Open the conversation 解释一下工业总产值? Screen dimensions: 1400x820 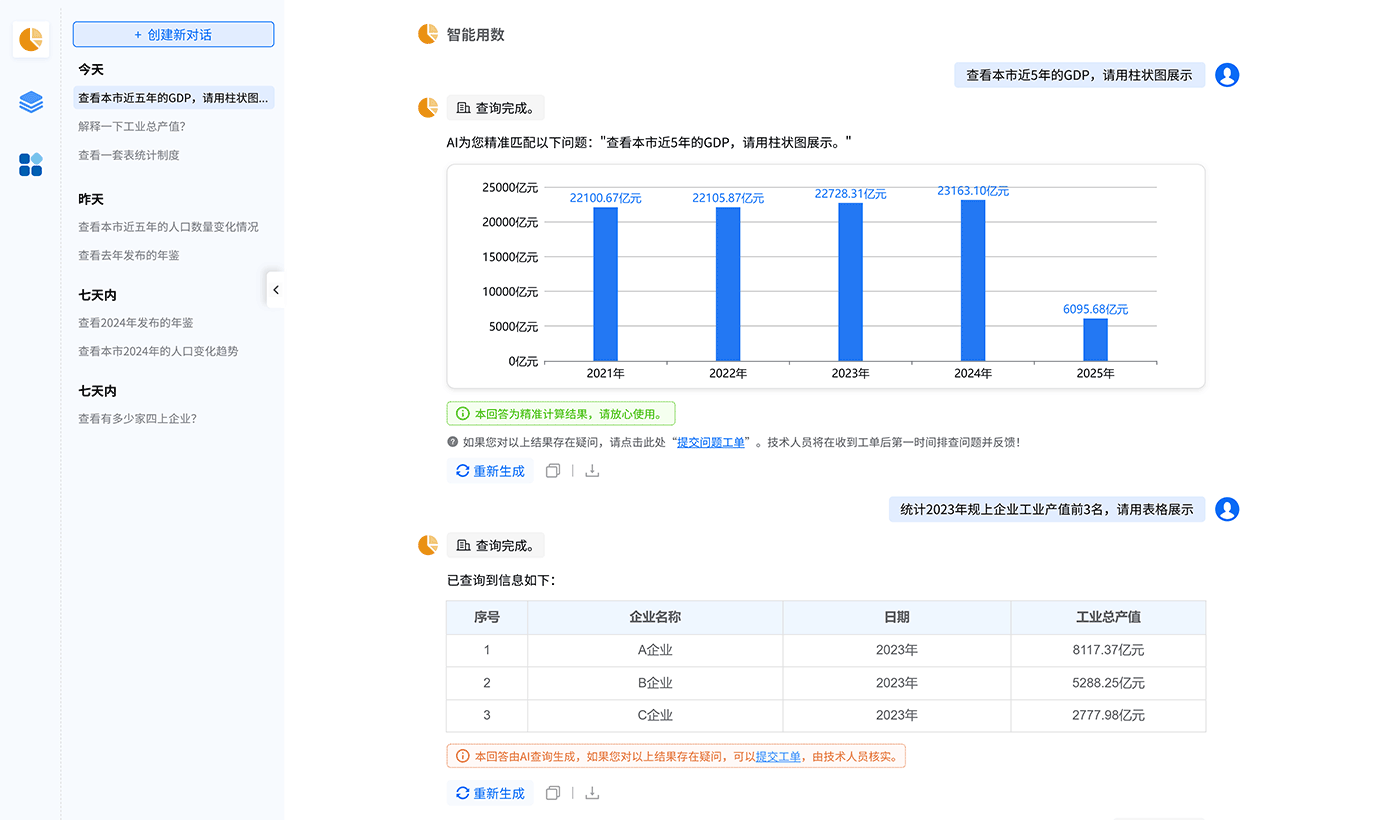coord(140,126)
